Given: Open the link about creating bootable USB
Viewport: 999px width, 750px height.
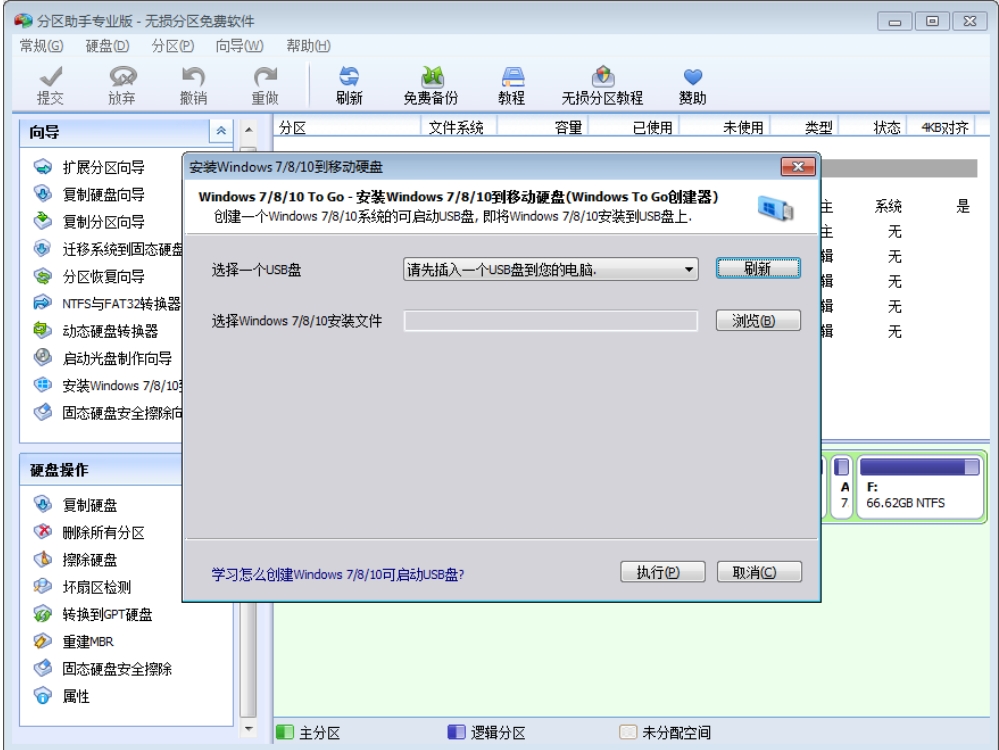Looking at the screenshot, I should [338, 575].
